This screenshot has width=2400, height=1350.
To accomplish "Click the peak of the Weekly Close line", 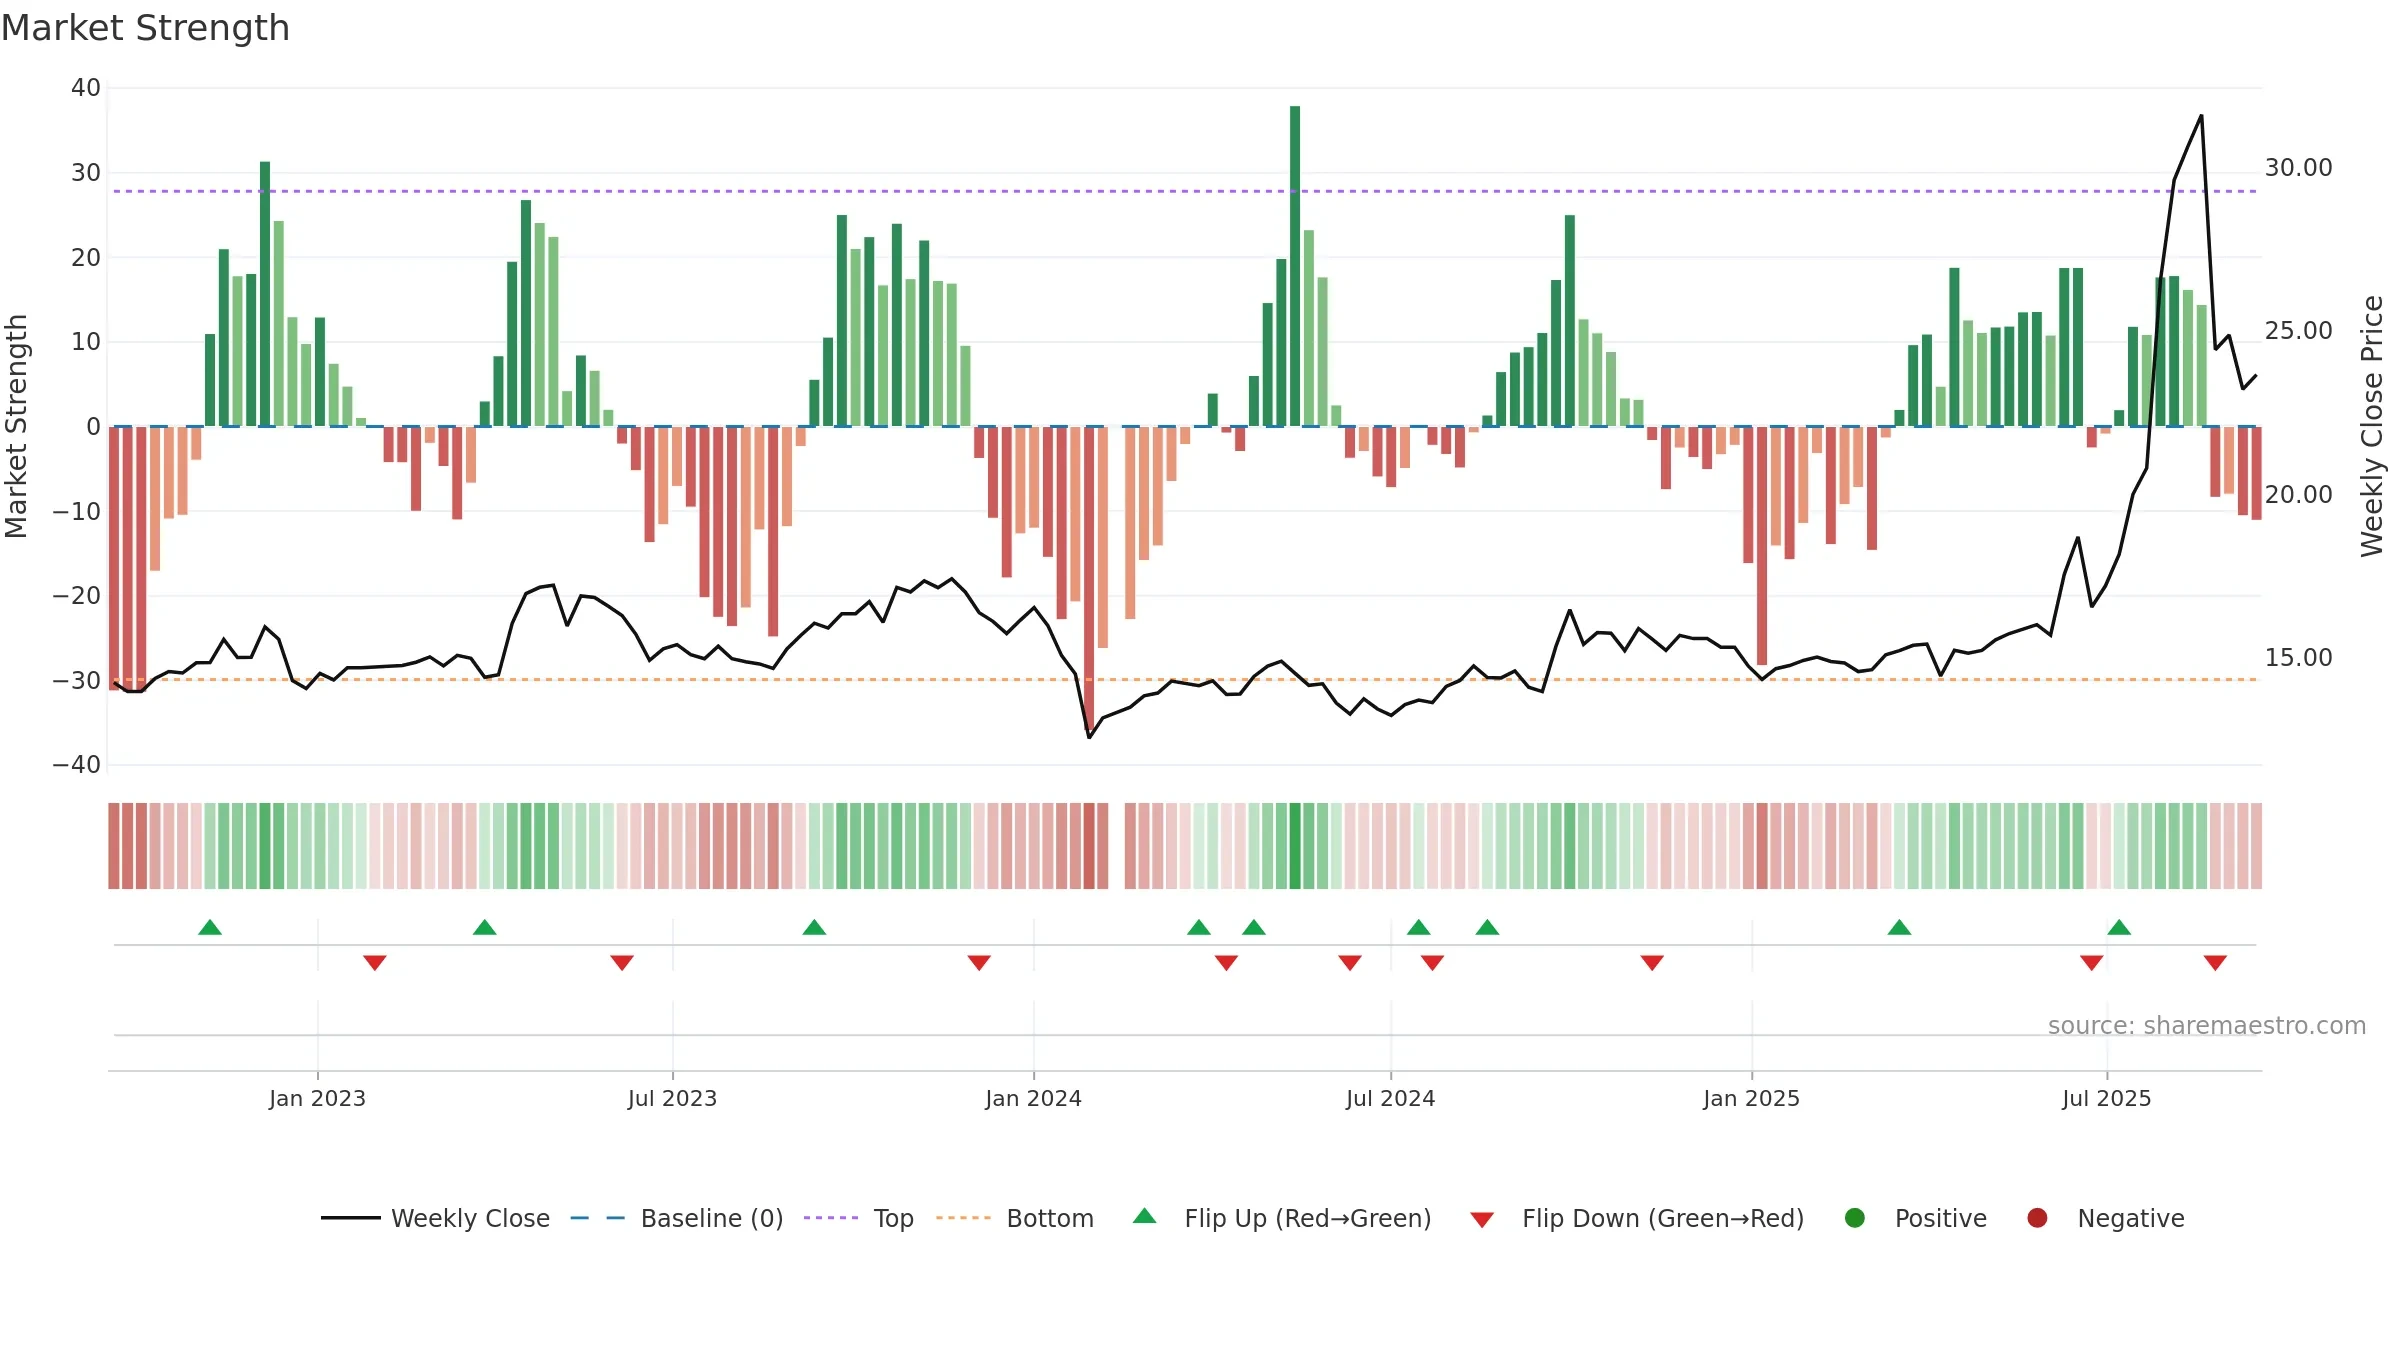I will tap(2201, 116).
